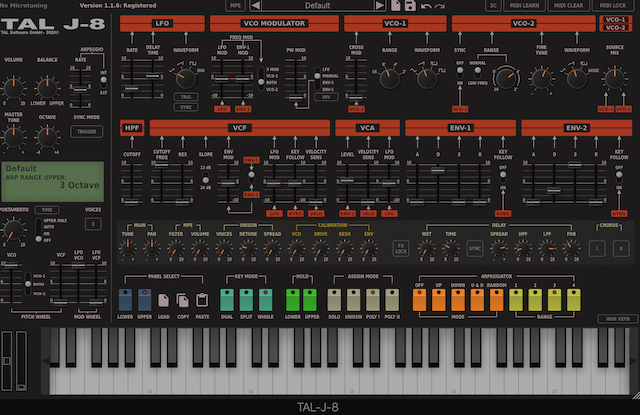Toggle PW Mod Inv button
640x415 pixels.
pyautogui.click(x=326, y=97)
